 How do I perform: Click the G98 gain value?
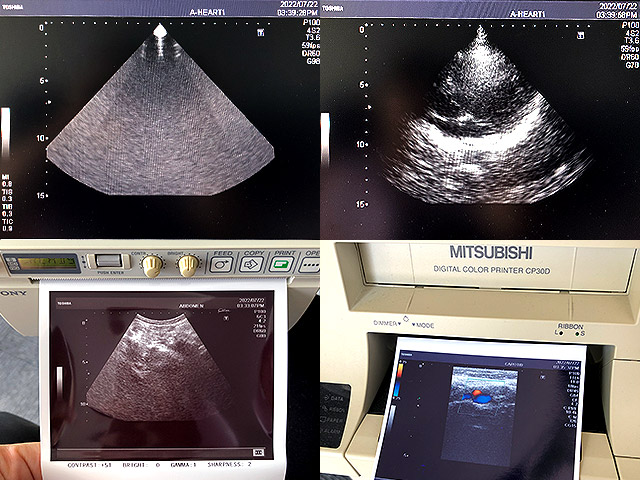tap(313, 61)
